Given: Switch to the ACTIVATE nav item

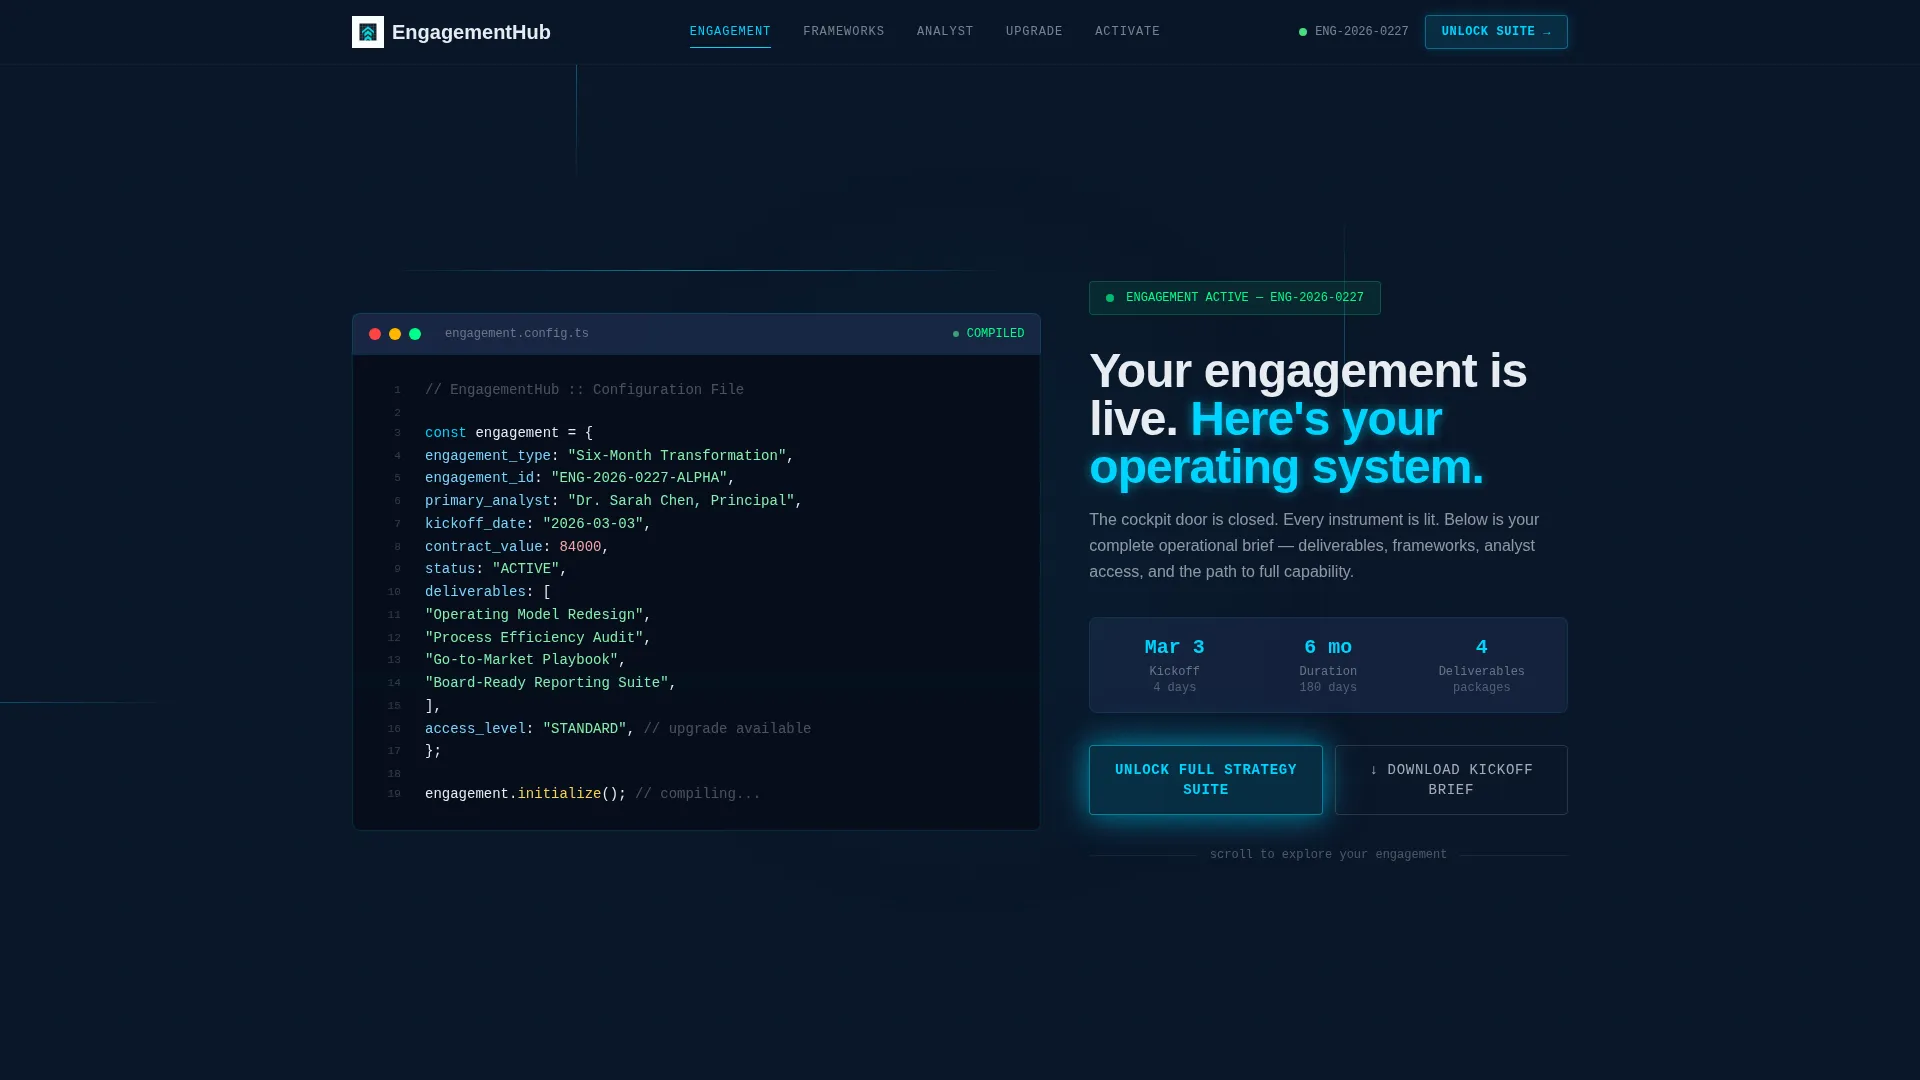Looking at the screenshot, I should click(1127, 32).
